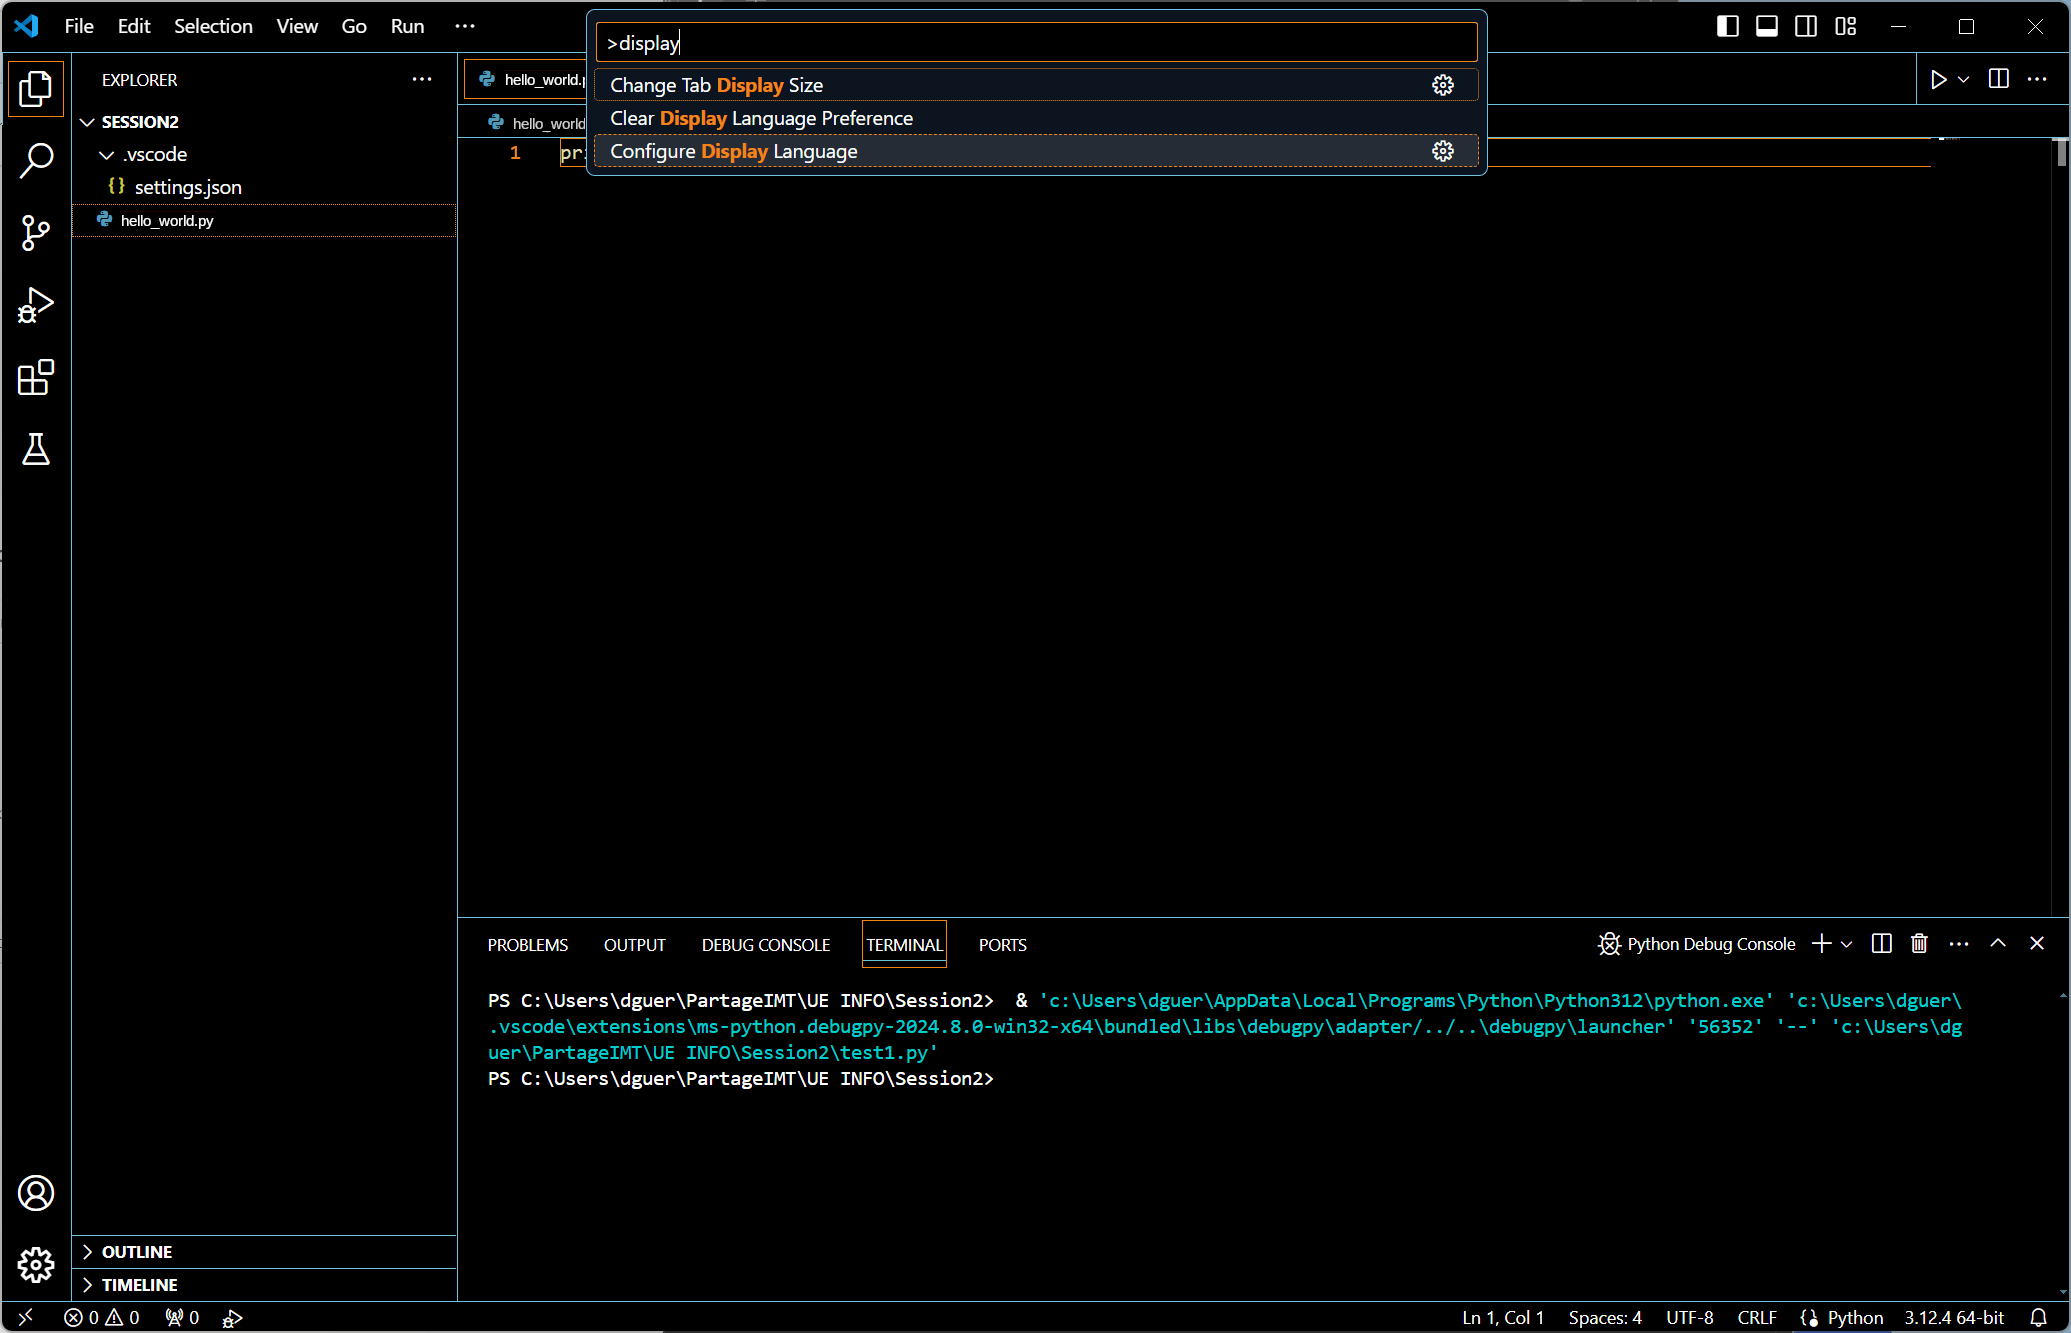This screenshot has width=2071, height=1333.
Task: Open the new terminal launch profile dropdown
Action: [1847, 944]
